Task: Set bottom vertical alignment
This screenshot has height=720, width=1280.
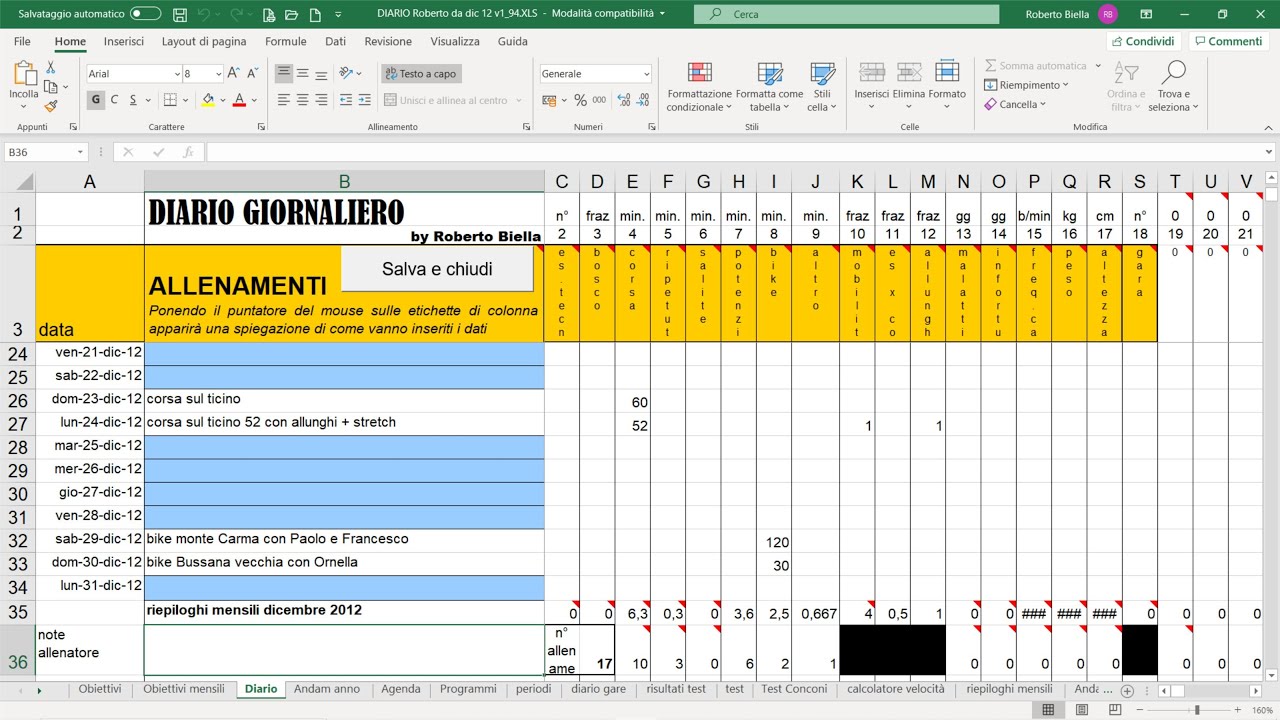Action: 320,73
